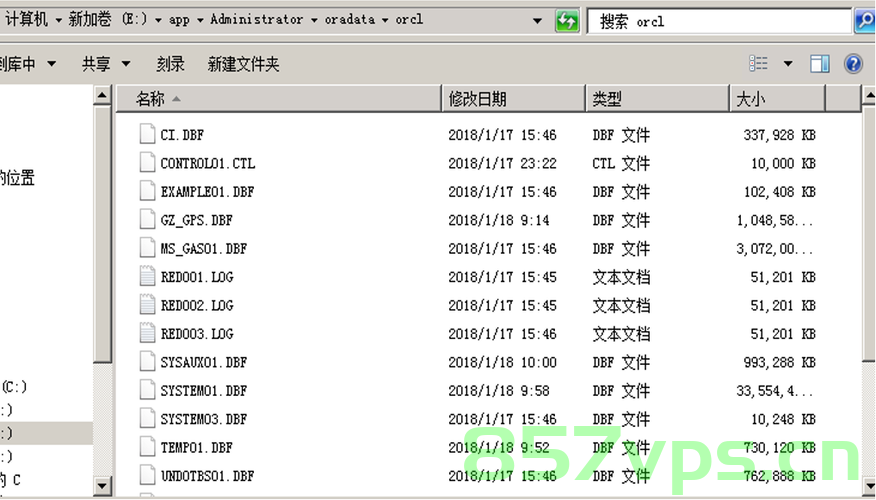Screen dimensions: 876x500
Task: Click the Administrator breadcrumb segment
Action: (256, 20)
